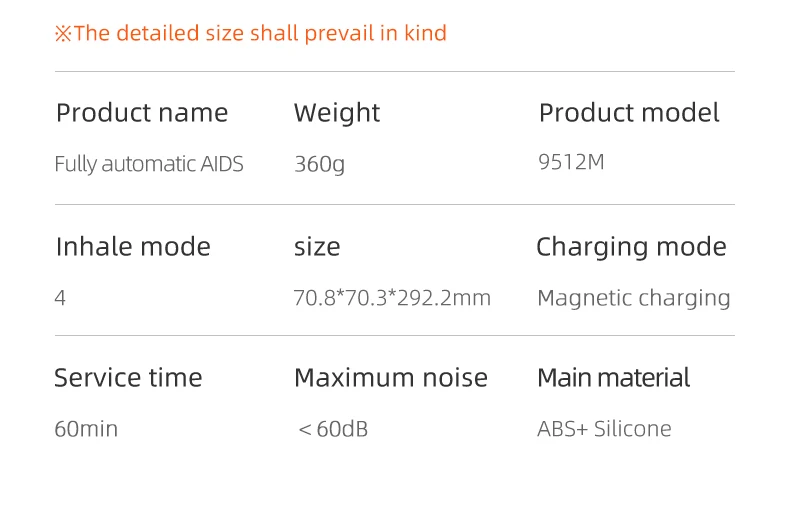Click the "Product model" heading

(629, 113)
